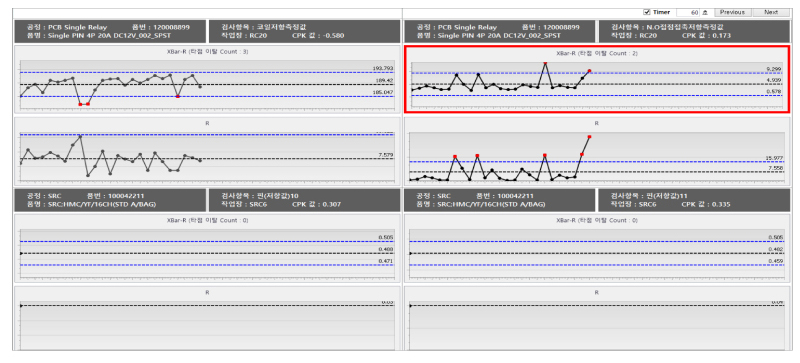
Task: Click the 핀(저장값)11 inspection item header
Action: [x=649, y=196]
